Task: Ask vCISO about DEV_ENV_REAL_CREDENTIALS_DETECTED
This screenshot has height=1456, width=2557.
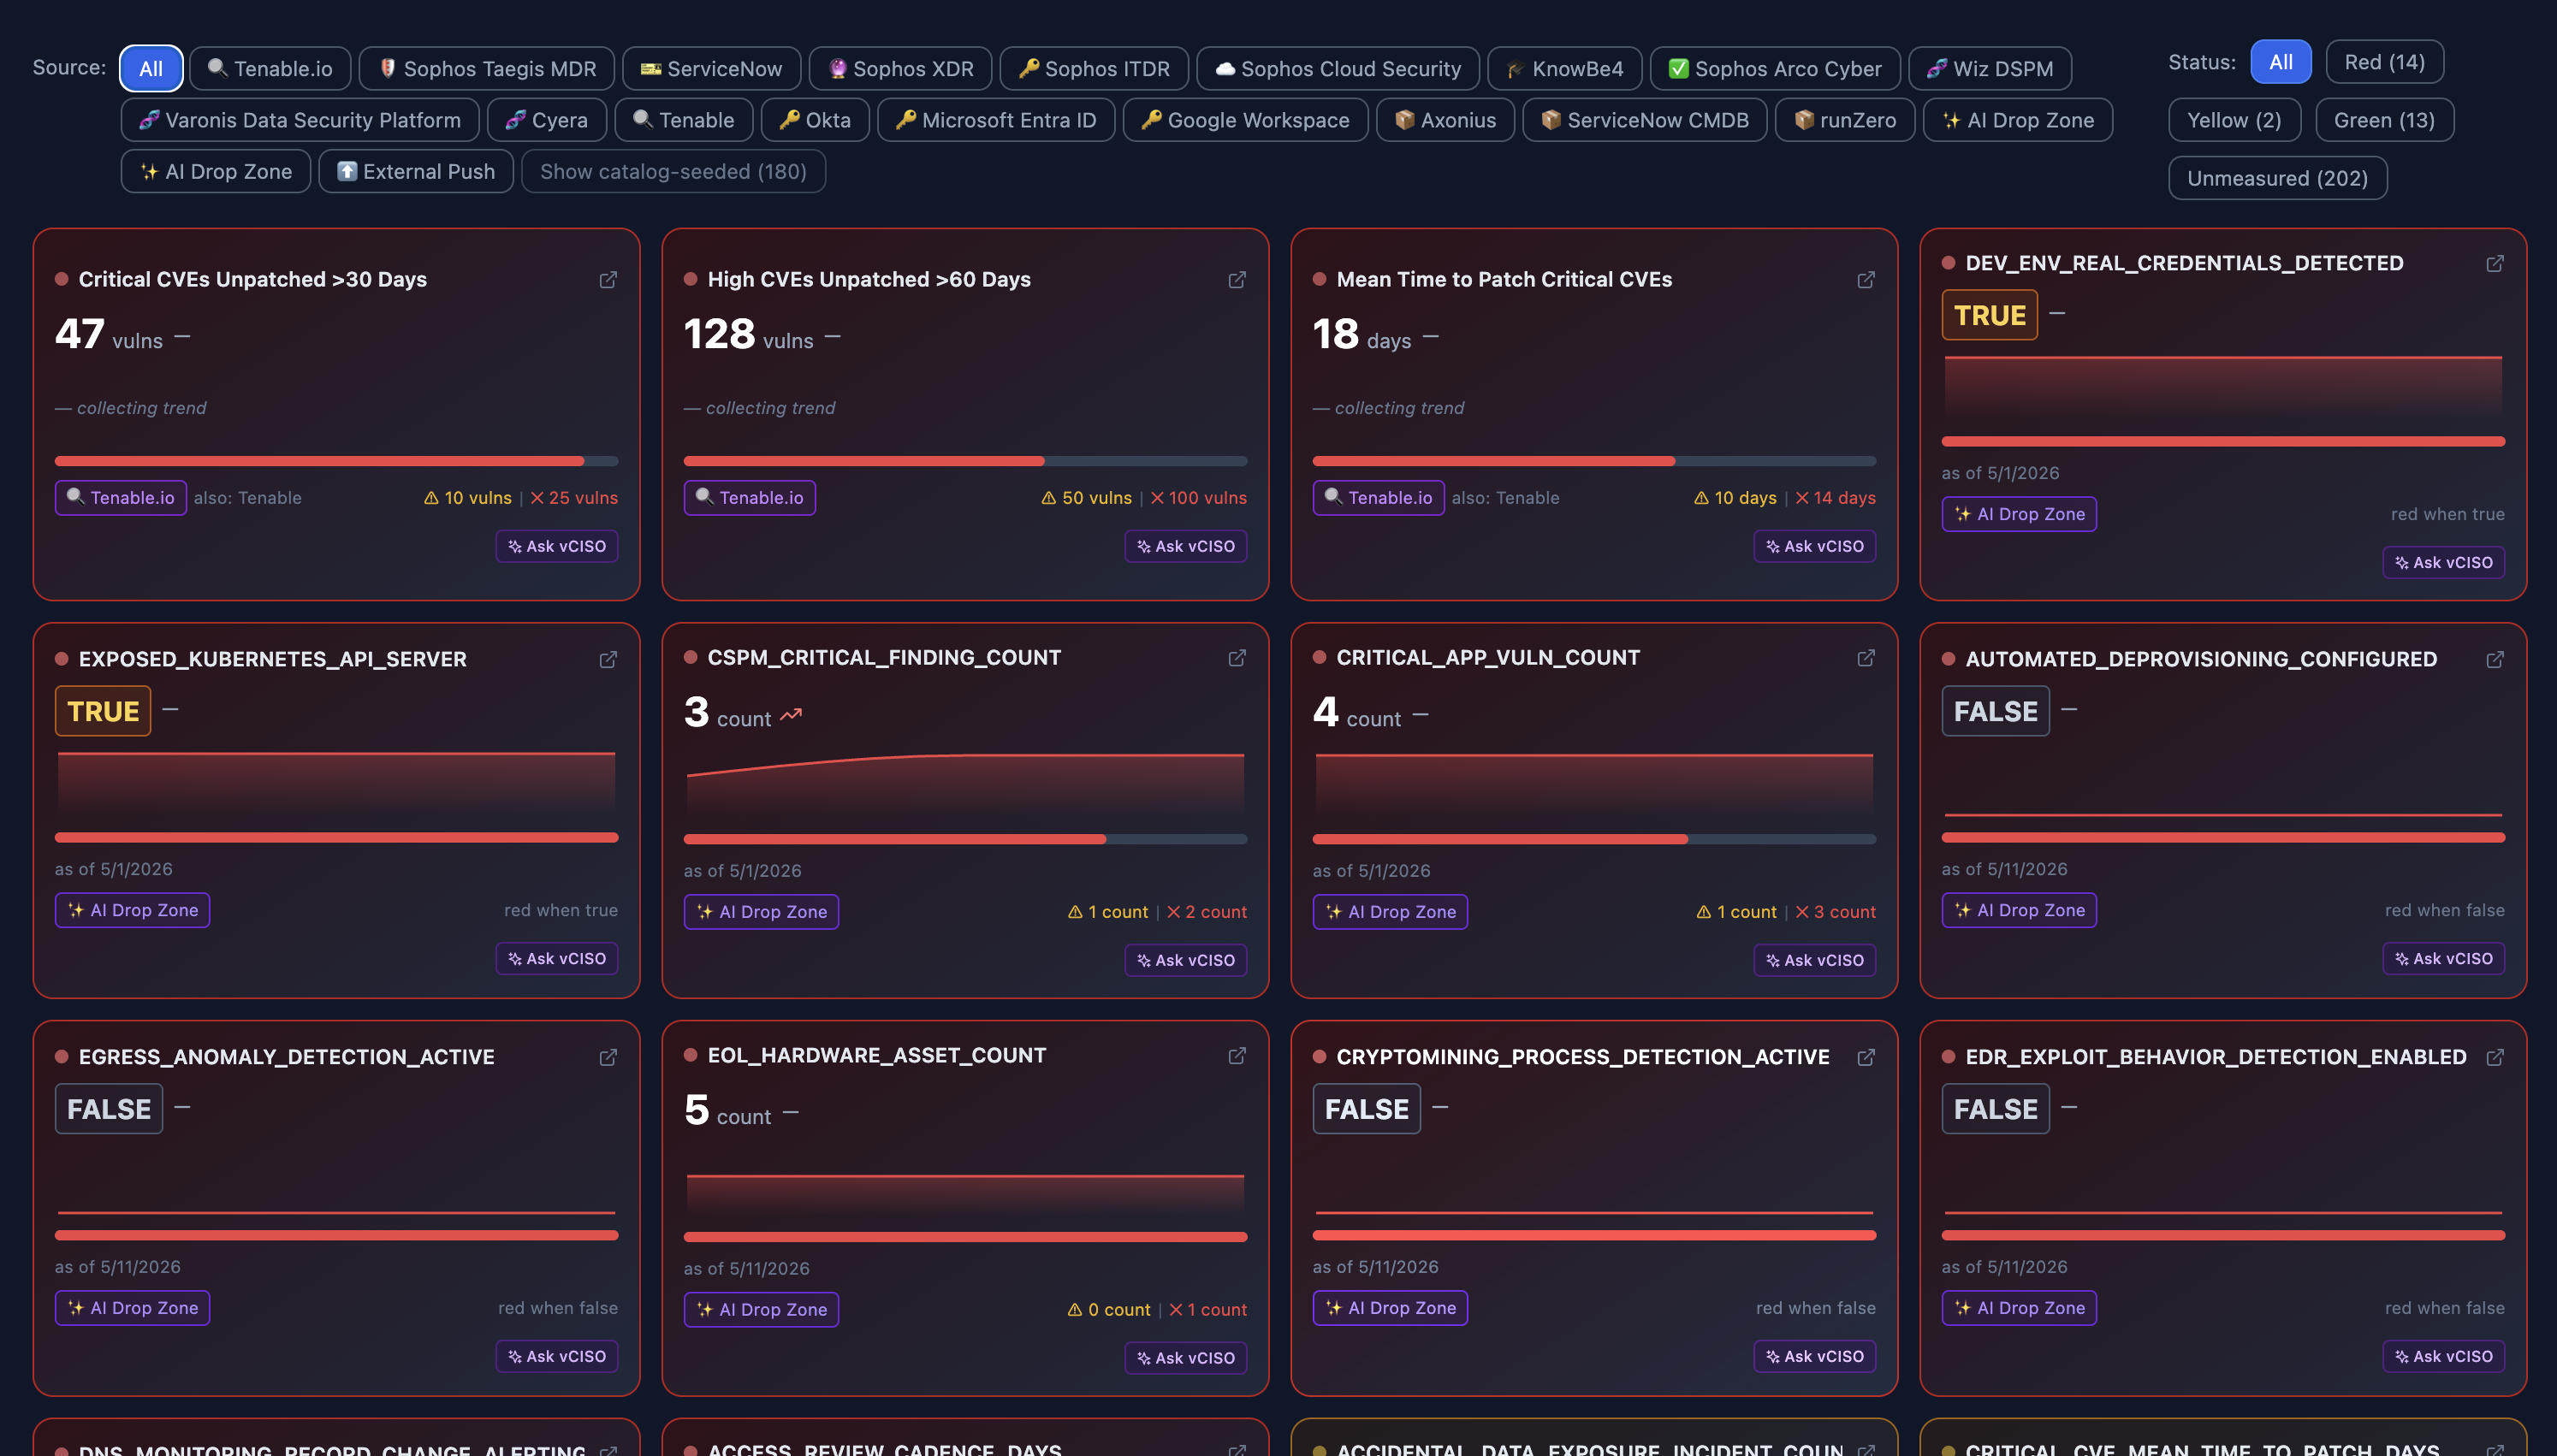Action: pos(2444,562)
